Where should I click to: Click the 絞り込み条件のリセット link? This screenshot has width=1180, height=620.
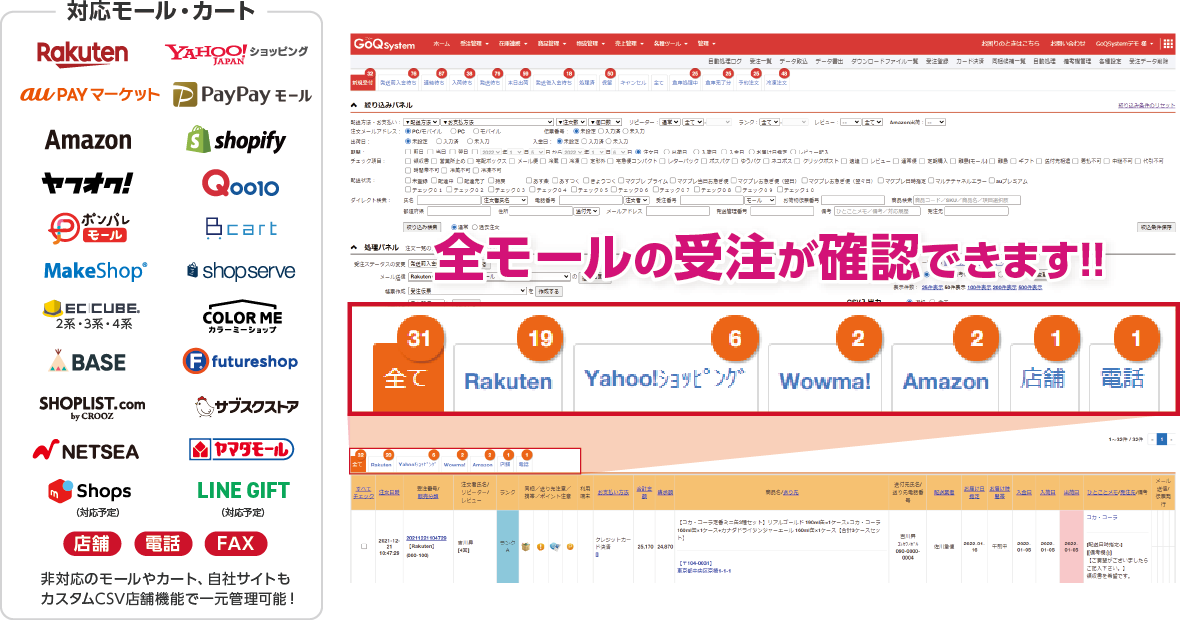[x=1145, y=105]
